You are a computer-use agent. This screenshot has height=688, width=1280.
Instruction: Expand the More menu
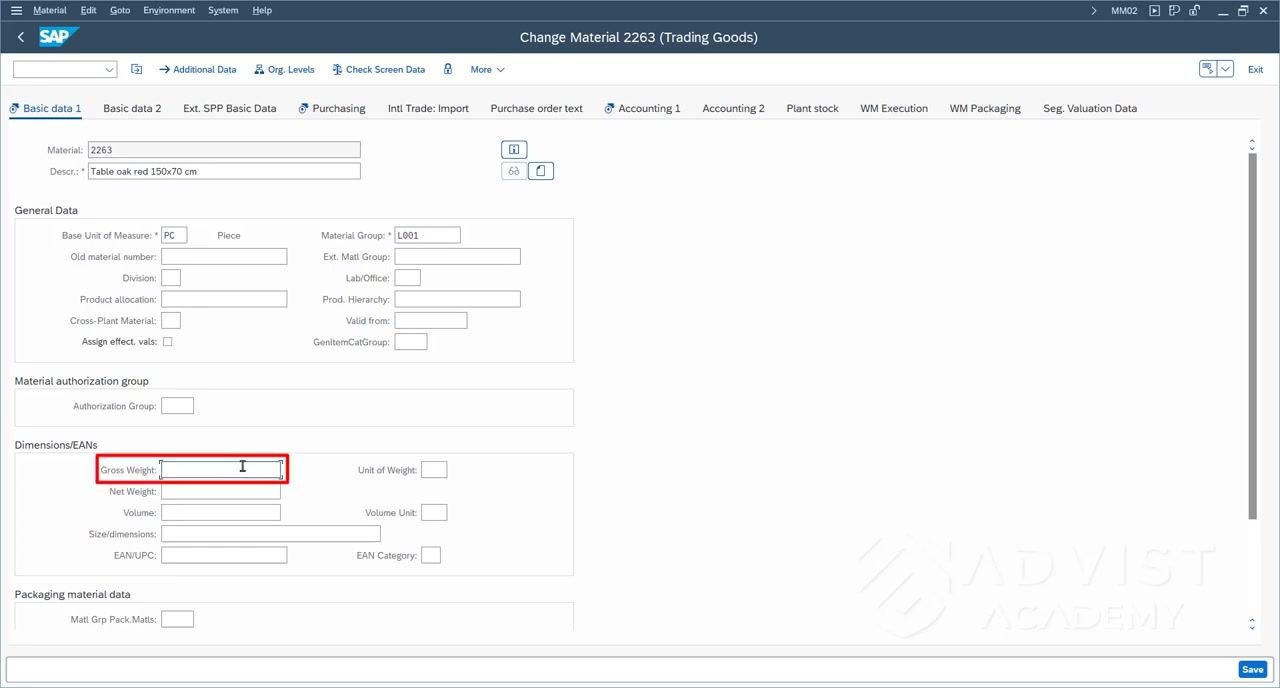(488, 70)
